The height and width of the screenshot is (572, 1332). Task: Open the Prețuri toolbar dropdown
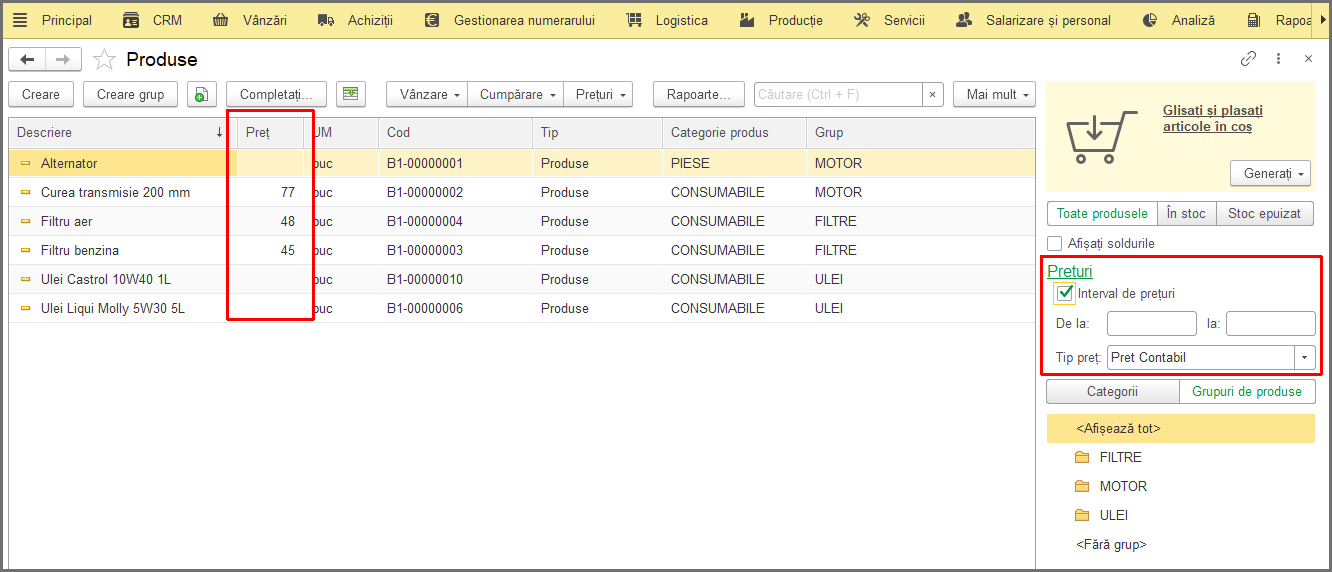click(x=598, y=94)
